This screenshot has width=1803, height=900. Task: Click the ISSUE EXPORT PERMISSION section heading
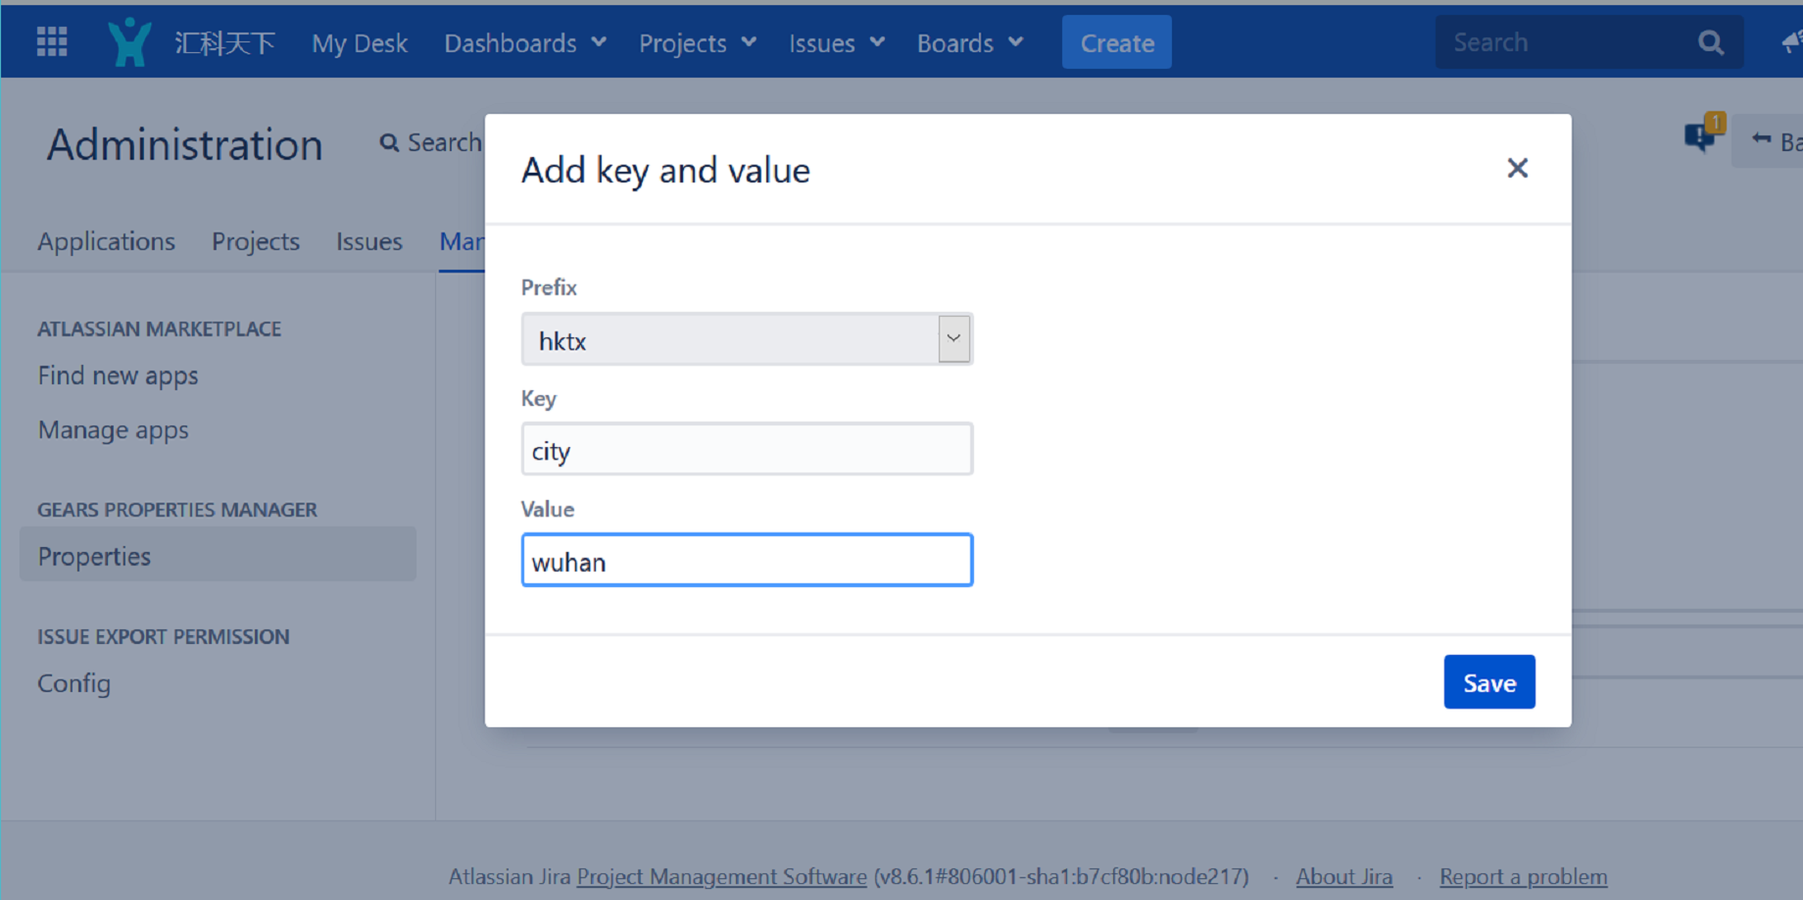(x=163, y=637)
